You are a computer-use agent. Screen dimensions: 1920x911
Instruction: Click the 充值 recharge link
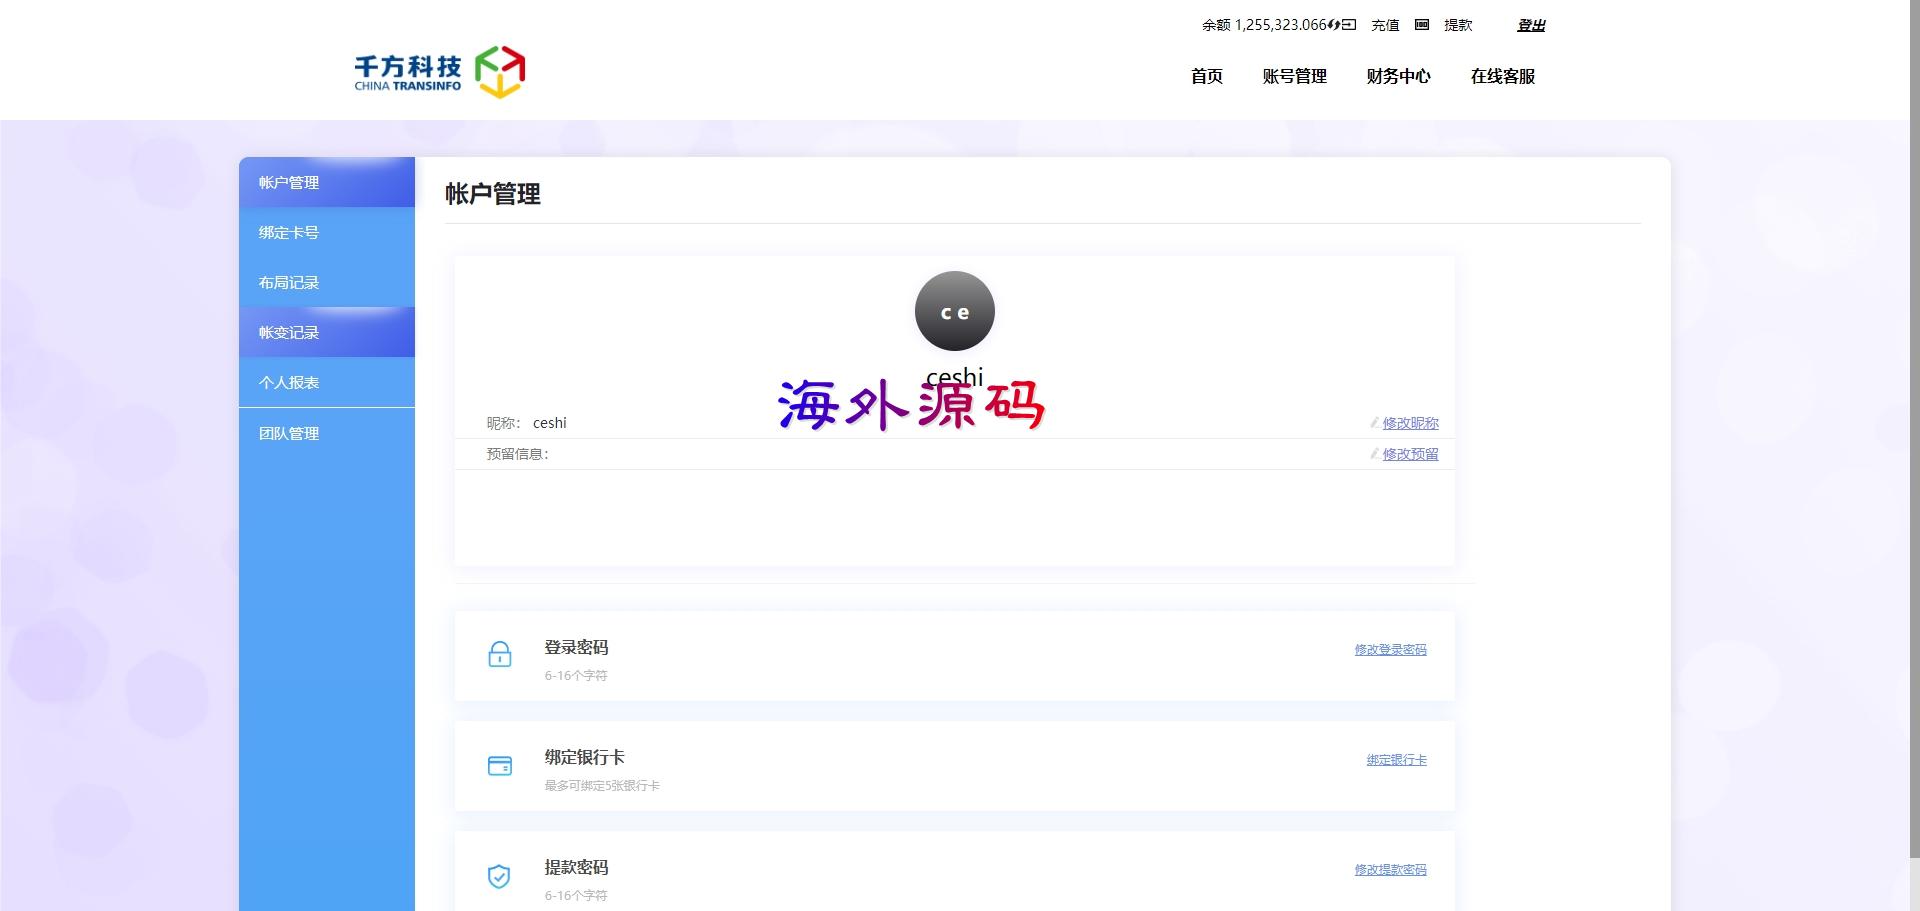point(1385,25)
